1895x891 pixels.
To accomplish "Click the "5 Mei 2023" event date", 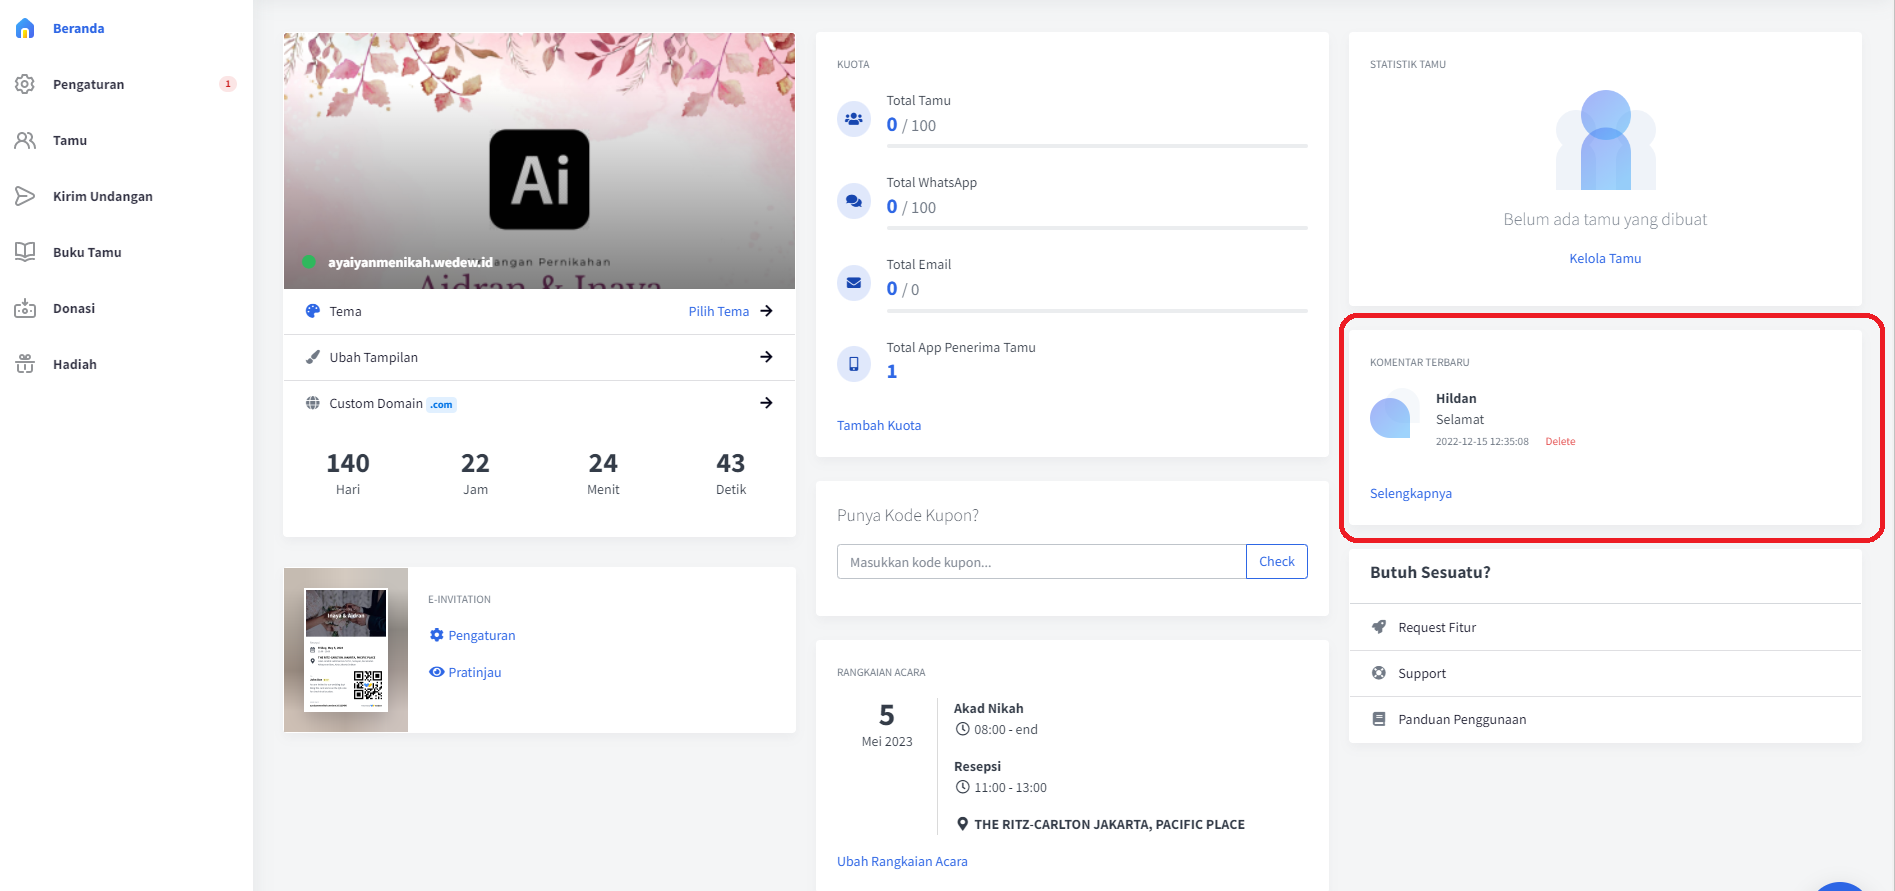I will [x=887, y=725].
